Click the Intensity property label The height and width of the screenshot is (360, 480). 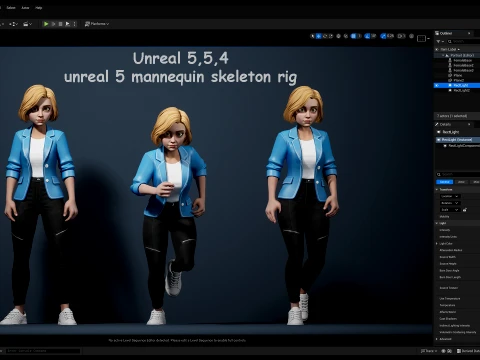click(445, 230)
